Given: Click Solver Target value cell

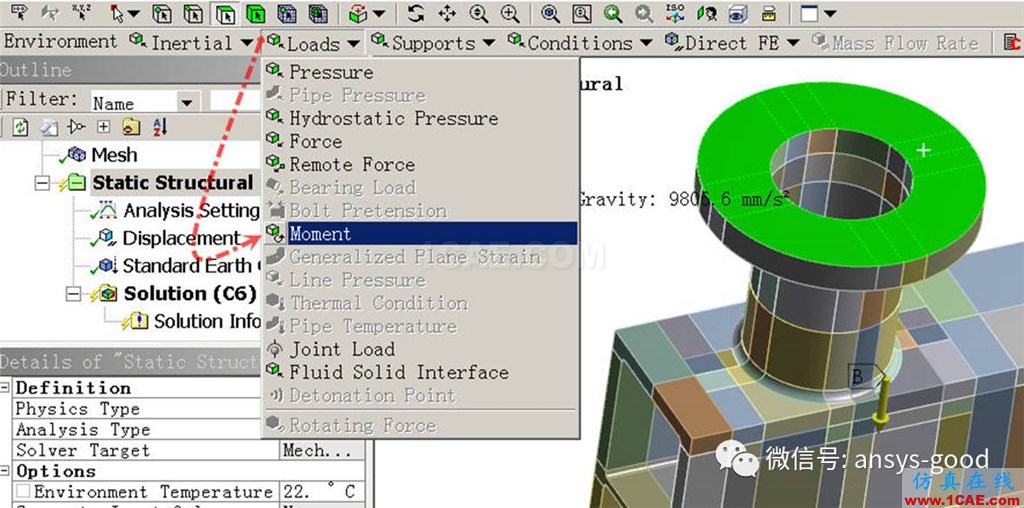Looking at the screenshot, I should pos(322,451).
